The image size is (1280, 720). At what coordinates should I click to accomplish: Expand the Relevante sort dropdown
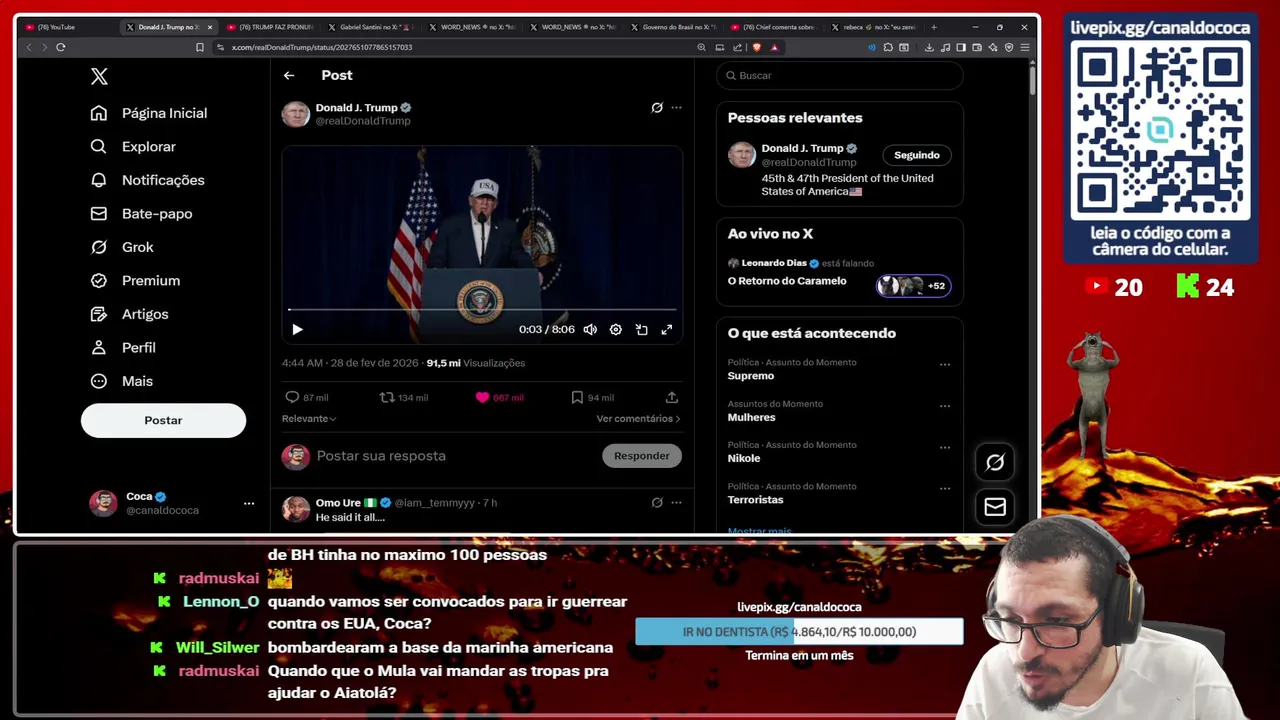(x=309, y=418)
